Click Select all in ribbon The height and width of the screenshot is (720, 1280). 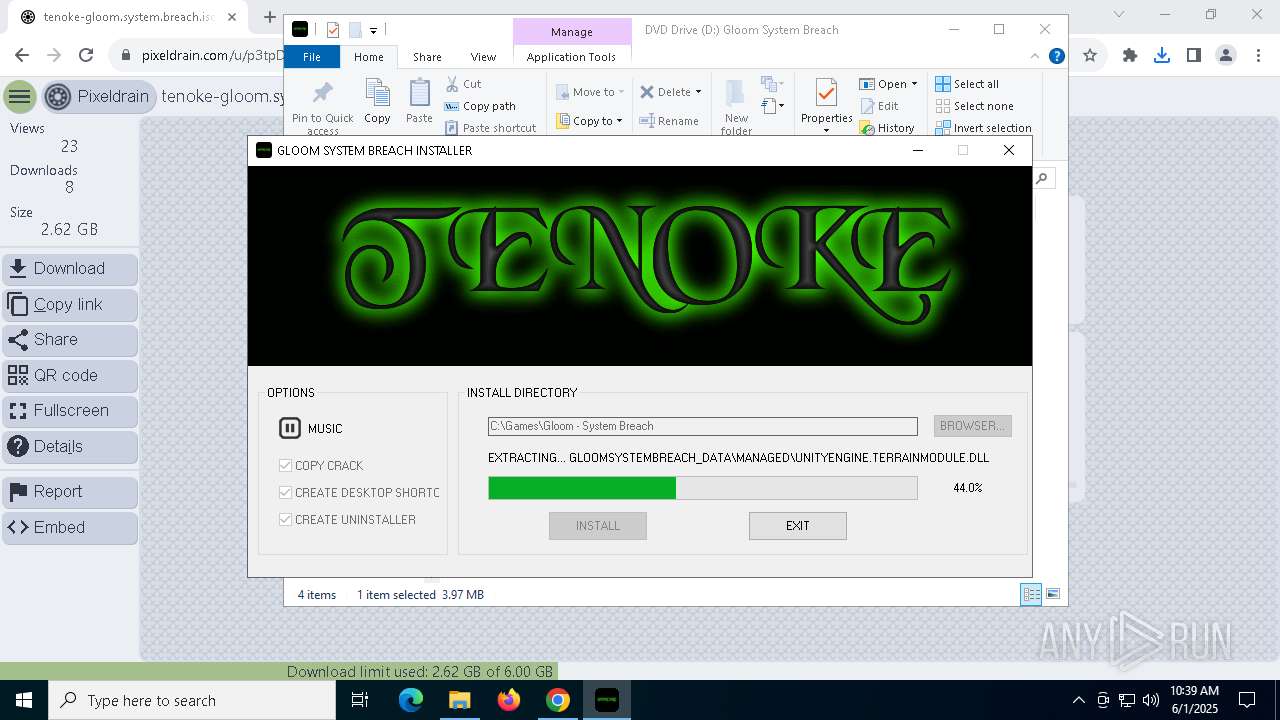point(967,84)
